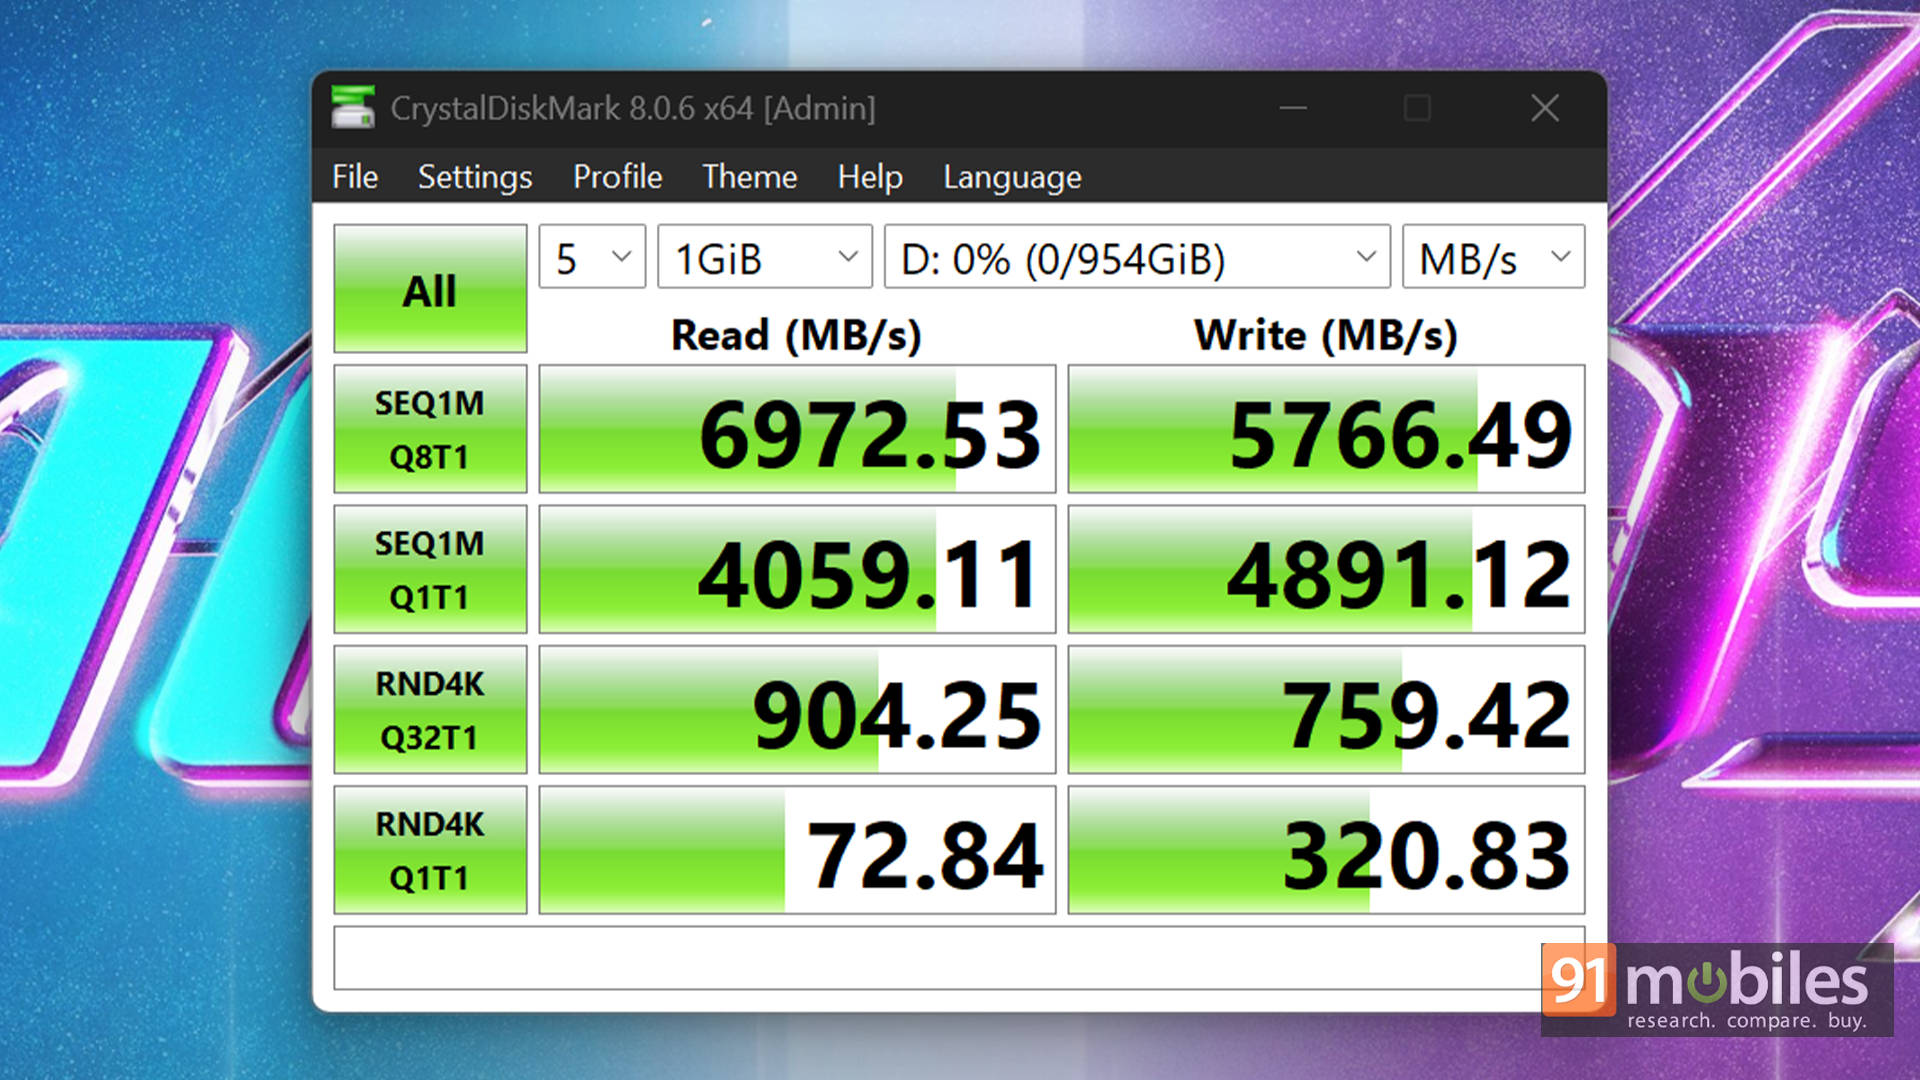Start all benchmarks with the All button

tap(430, 289)
